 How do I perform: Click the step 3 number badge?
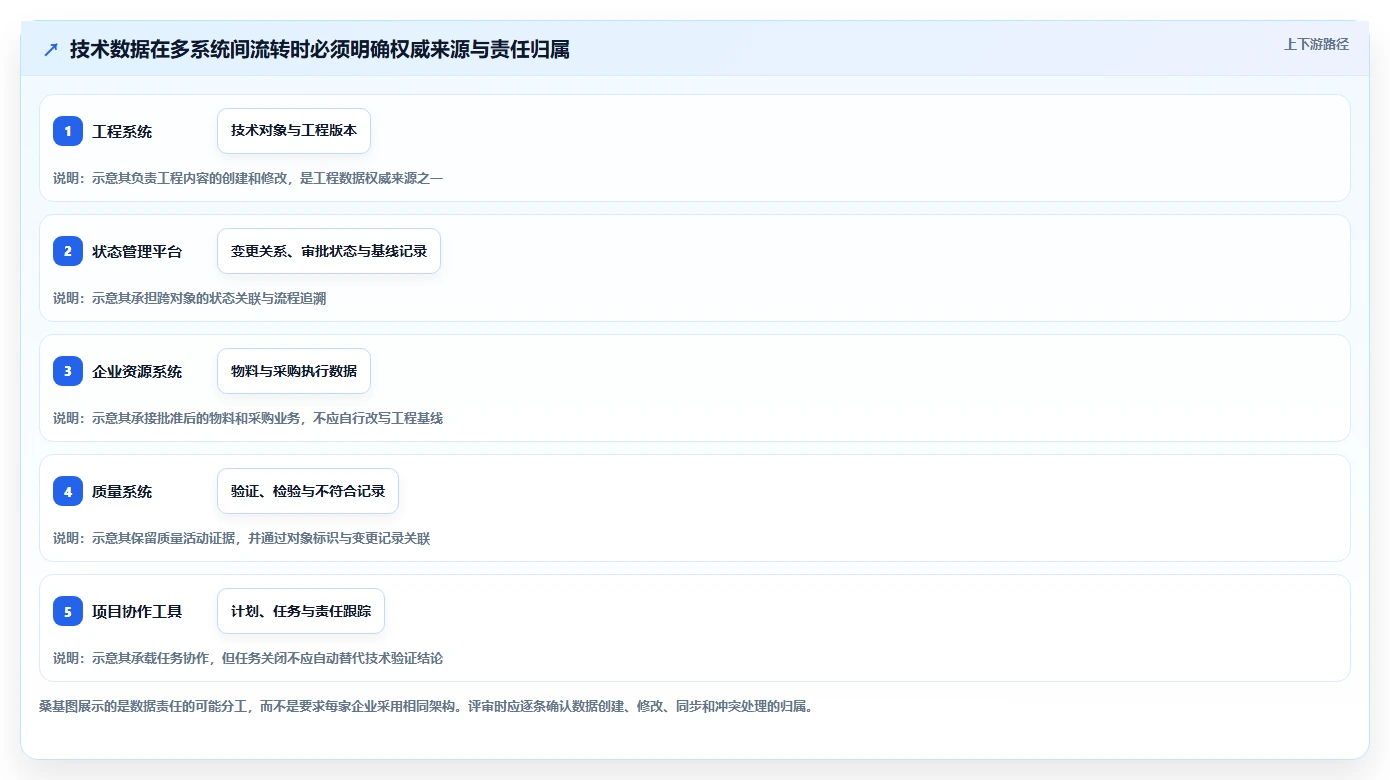68,371
